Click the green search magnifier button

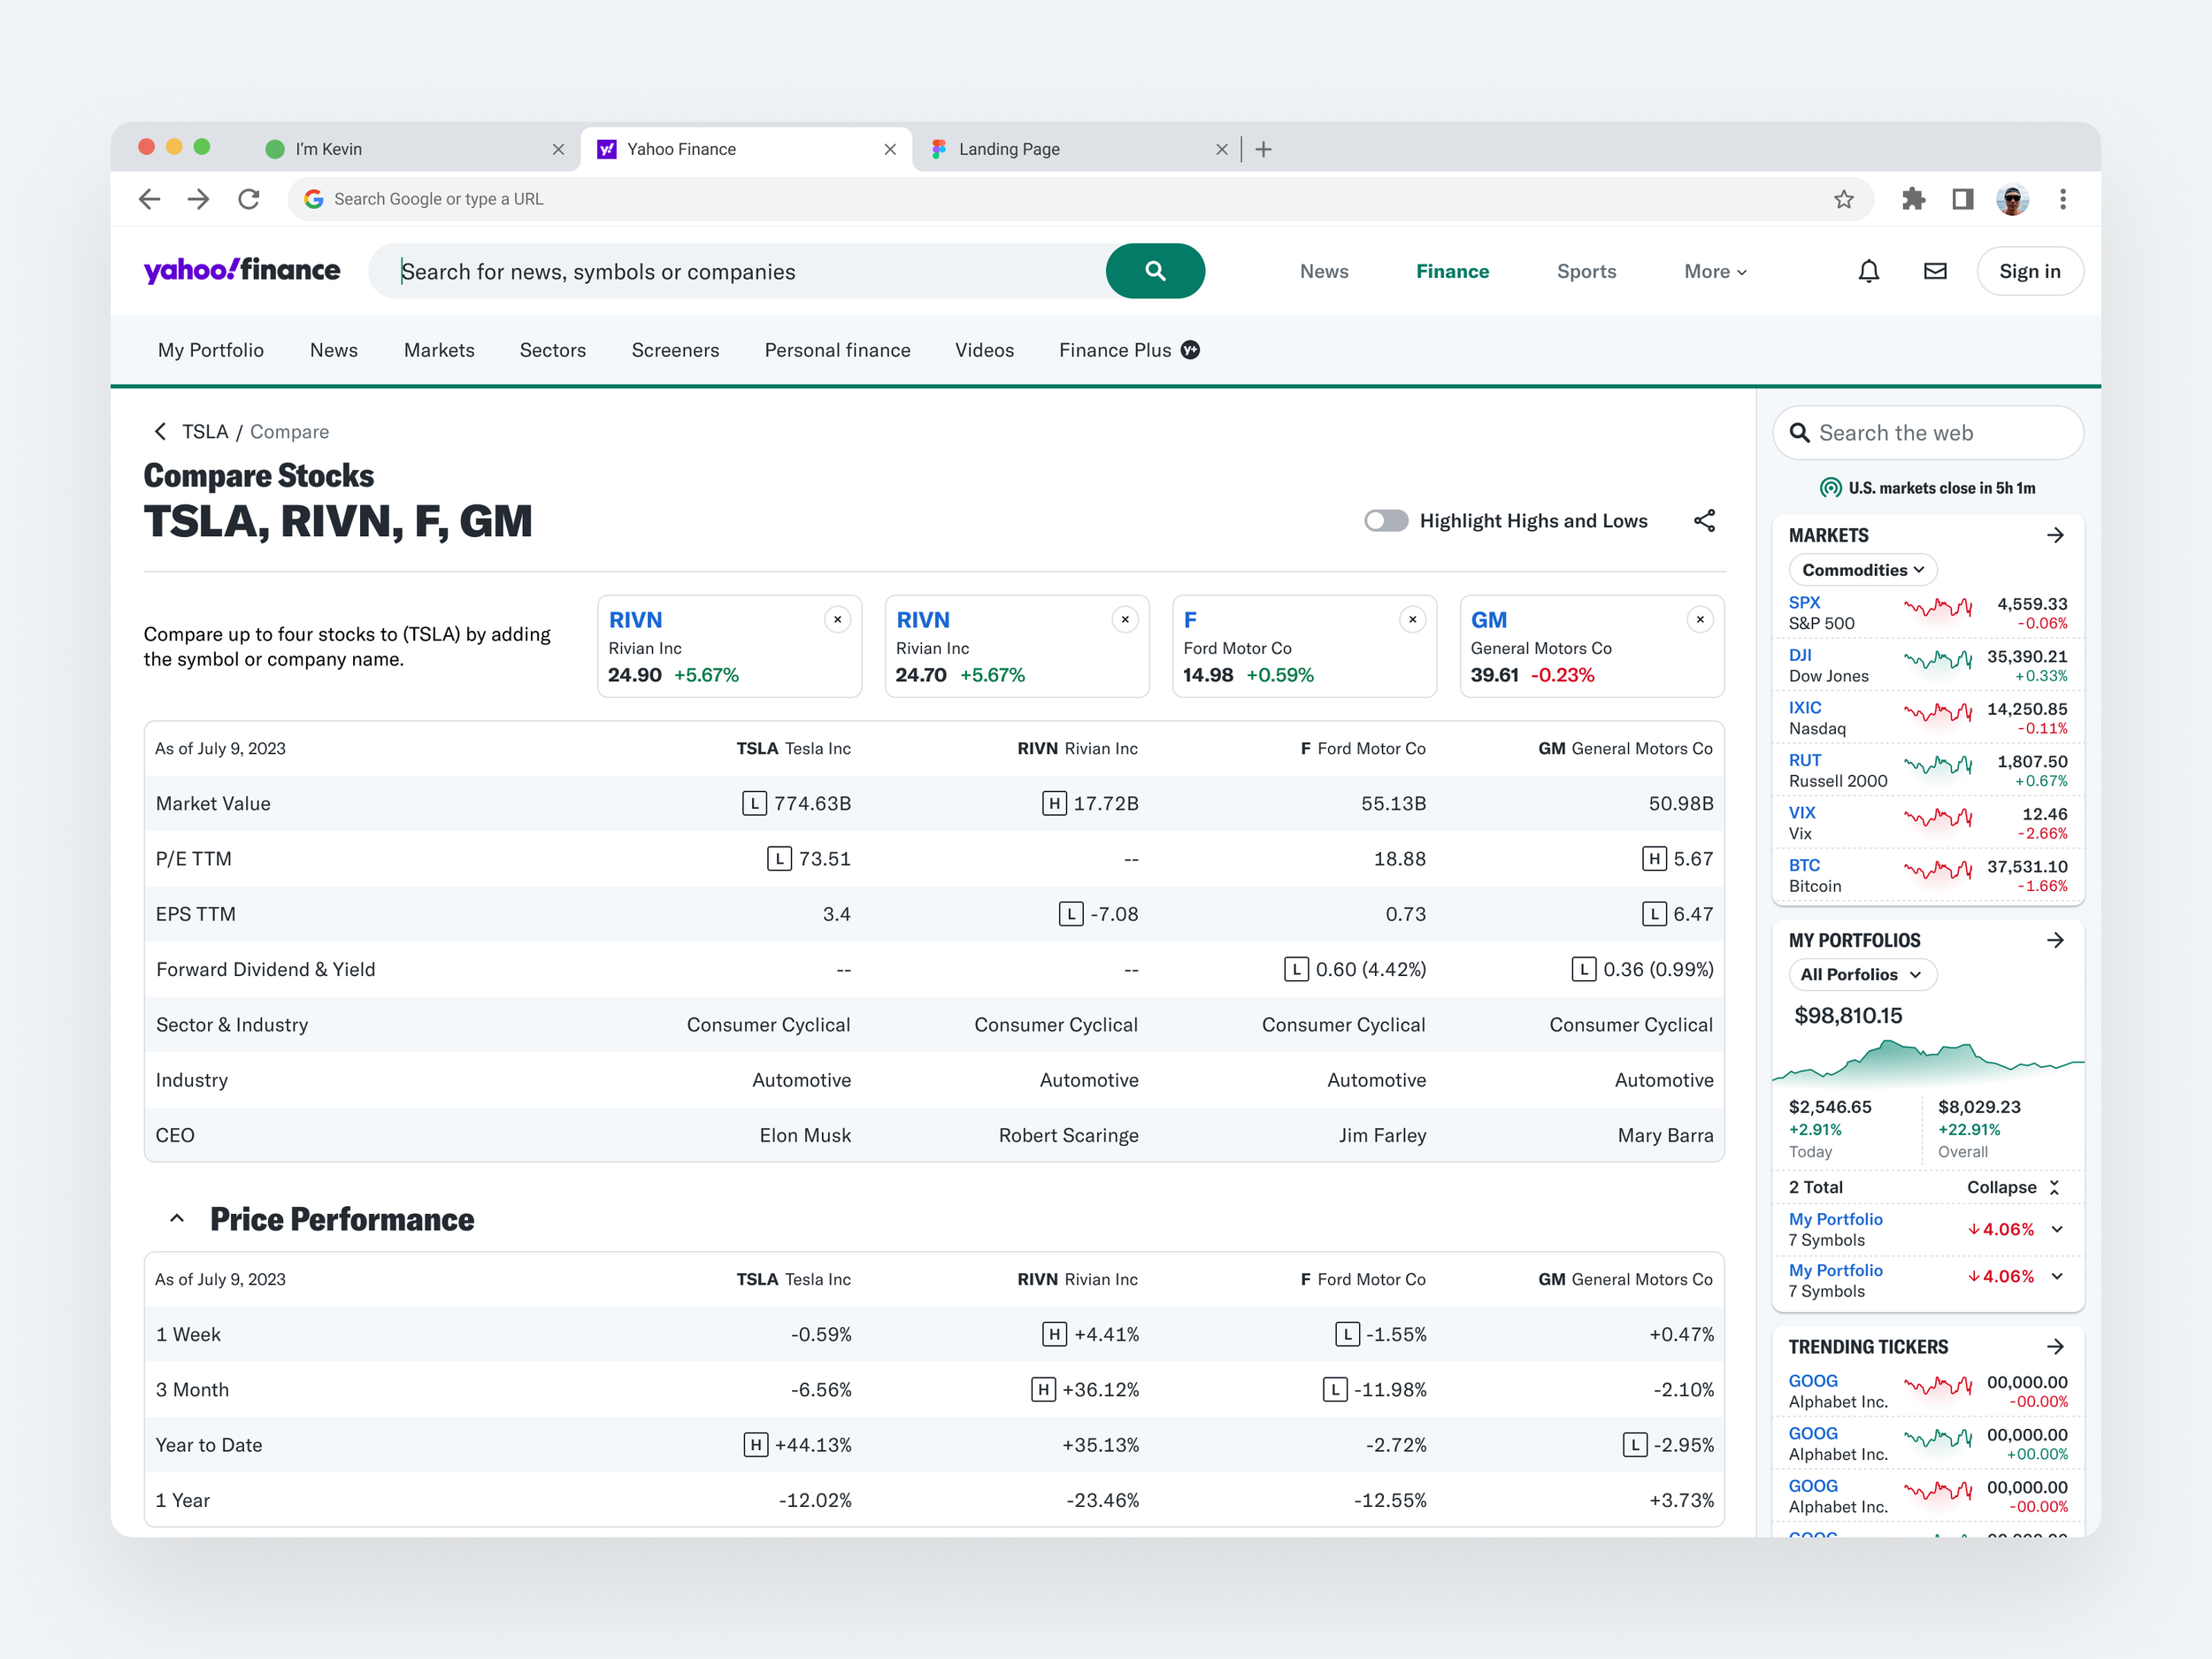[1155, 271]
